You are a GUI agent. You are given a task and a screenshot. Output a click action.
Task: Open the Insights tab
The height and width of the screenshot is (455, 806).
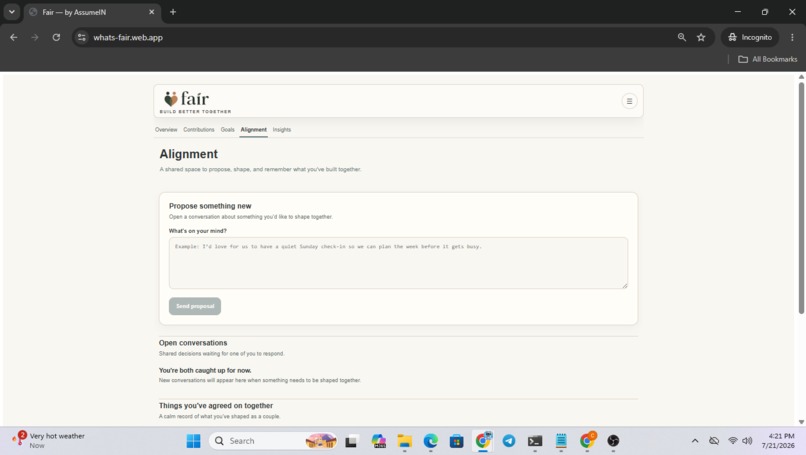click(282, 130)
